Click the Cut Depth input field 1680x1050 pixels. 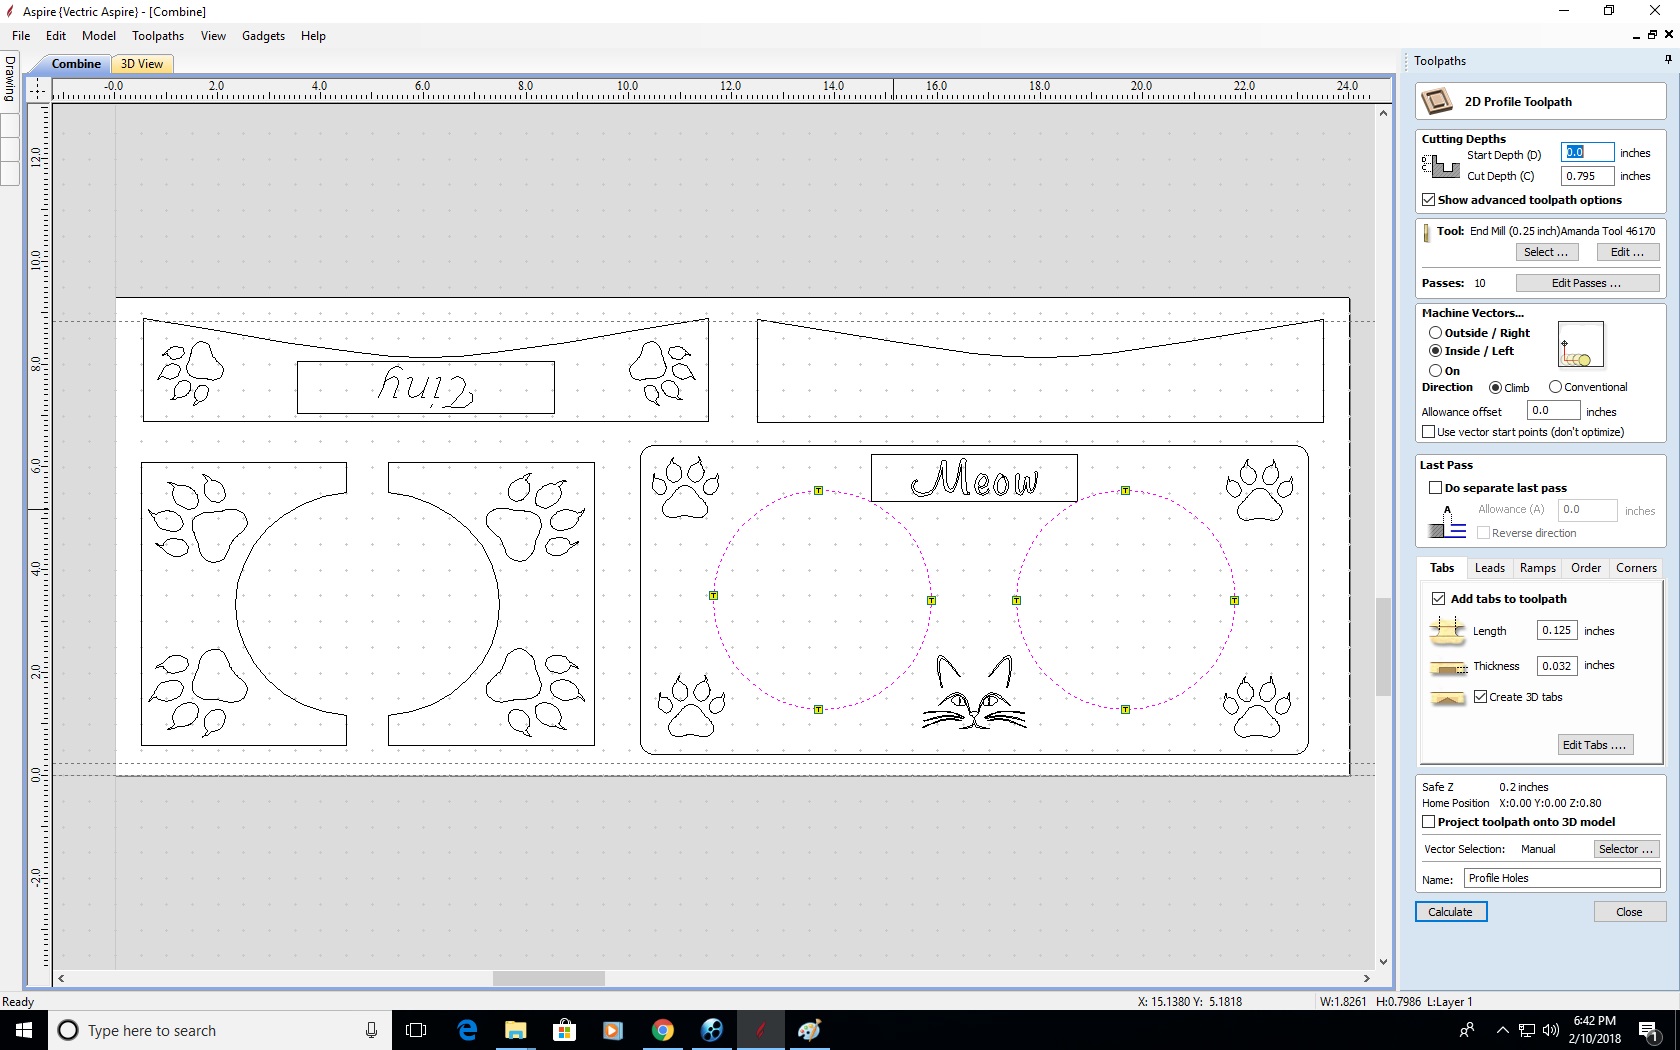1587,176
